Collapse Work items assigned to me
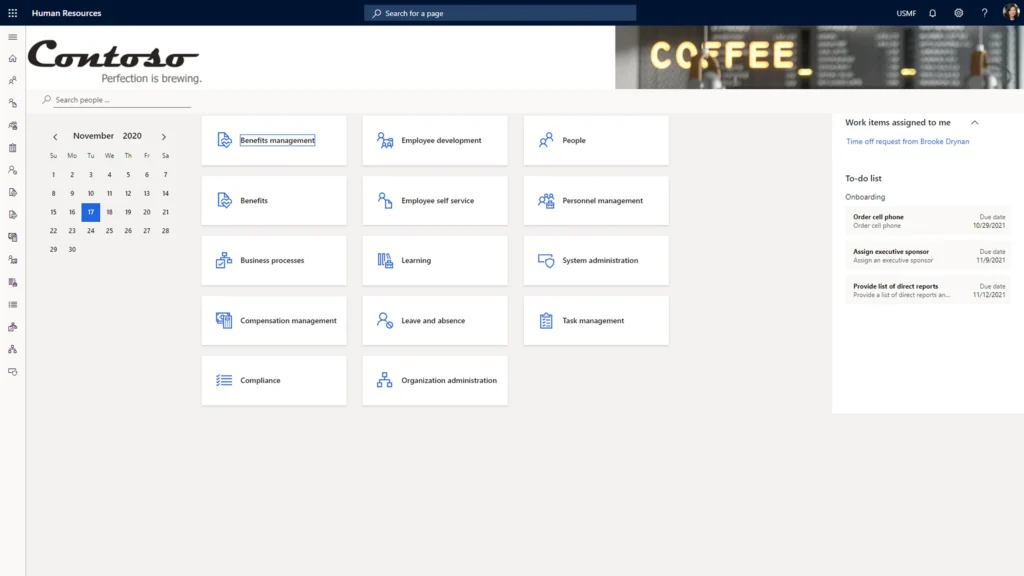Image resolution: width=1024 pixels, height=576 pixels. 975,122
